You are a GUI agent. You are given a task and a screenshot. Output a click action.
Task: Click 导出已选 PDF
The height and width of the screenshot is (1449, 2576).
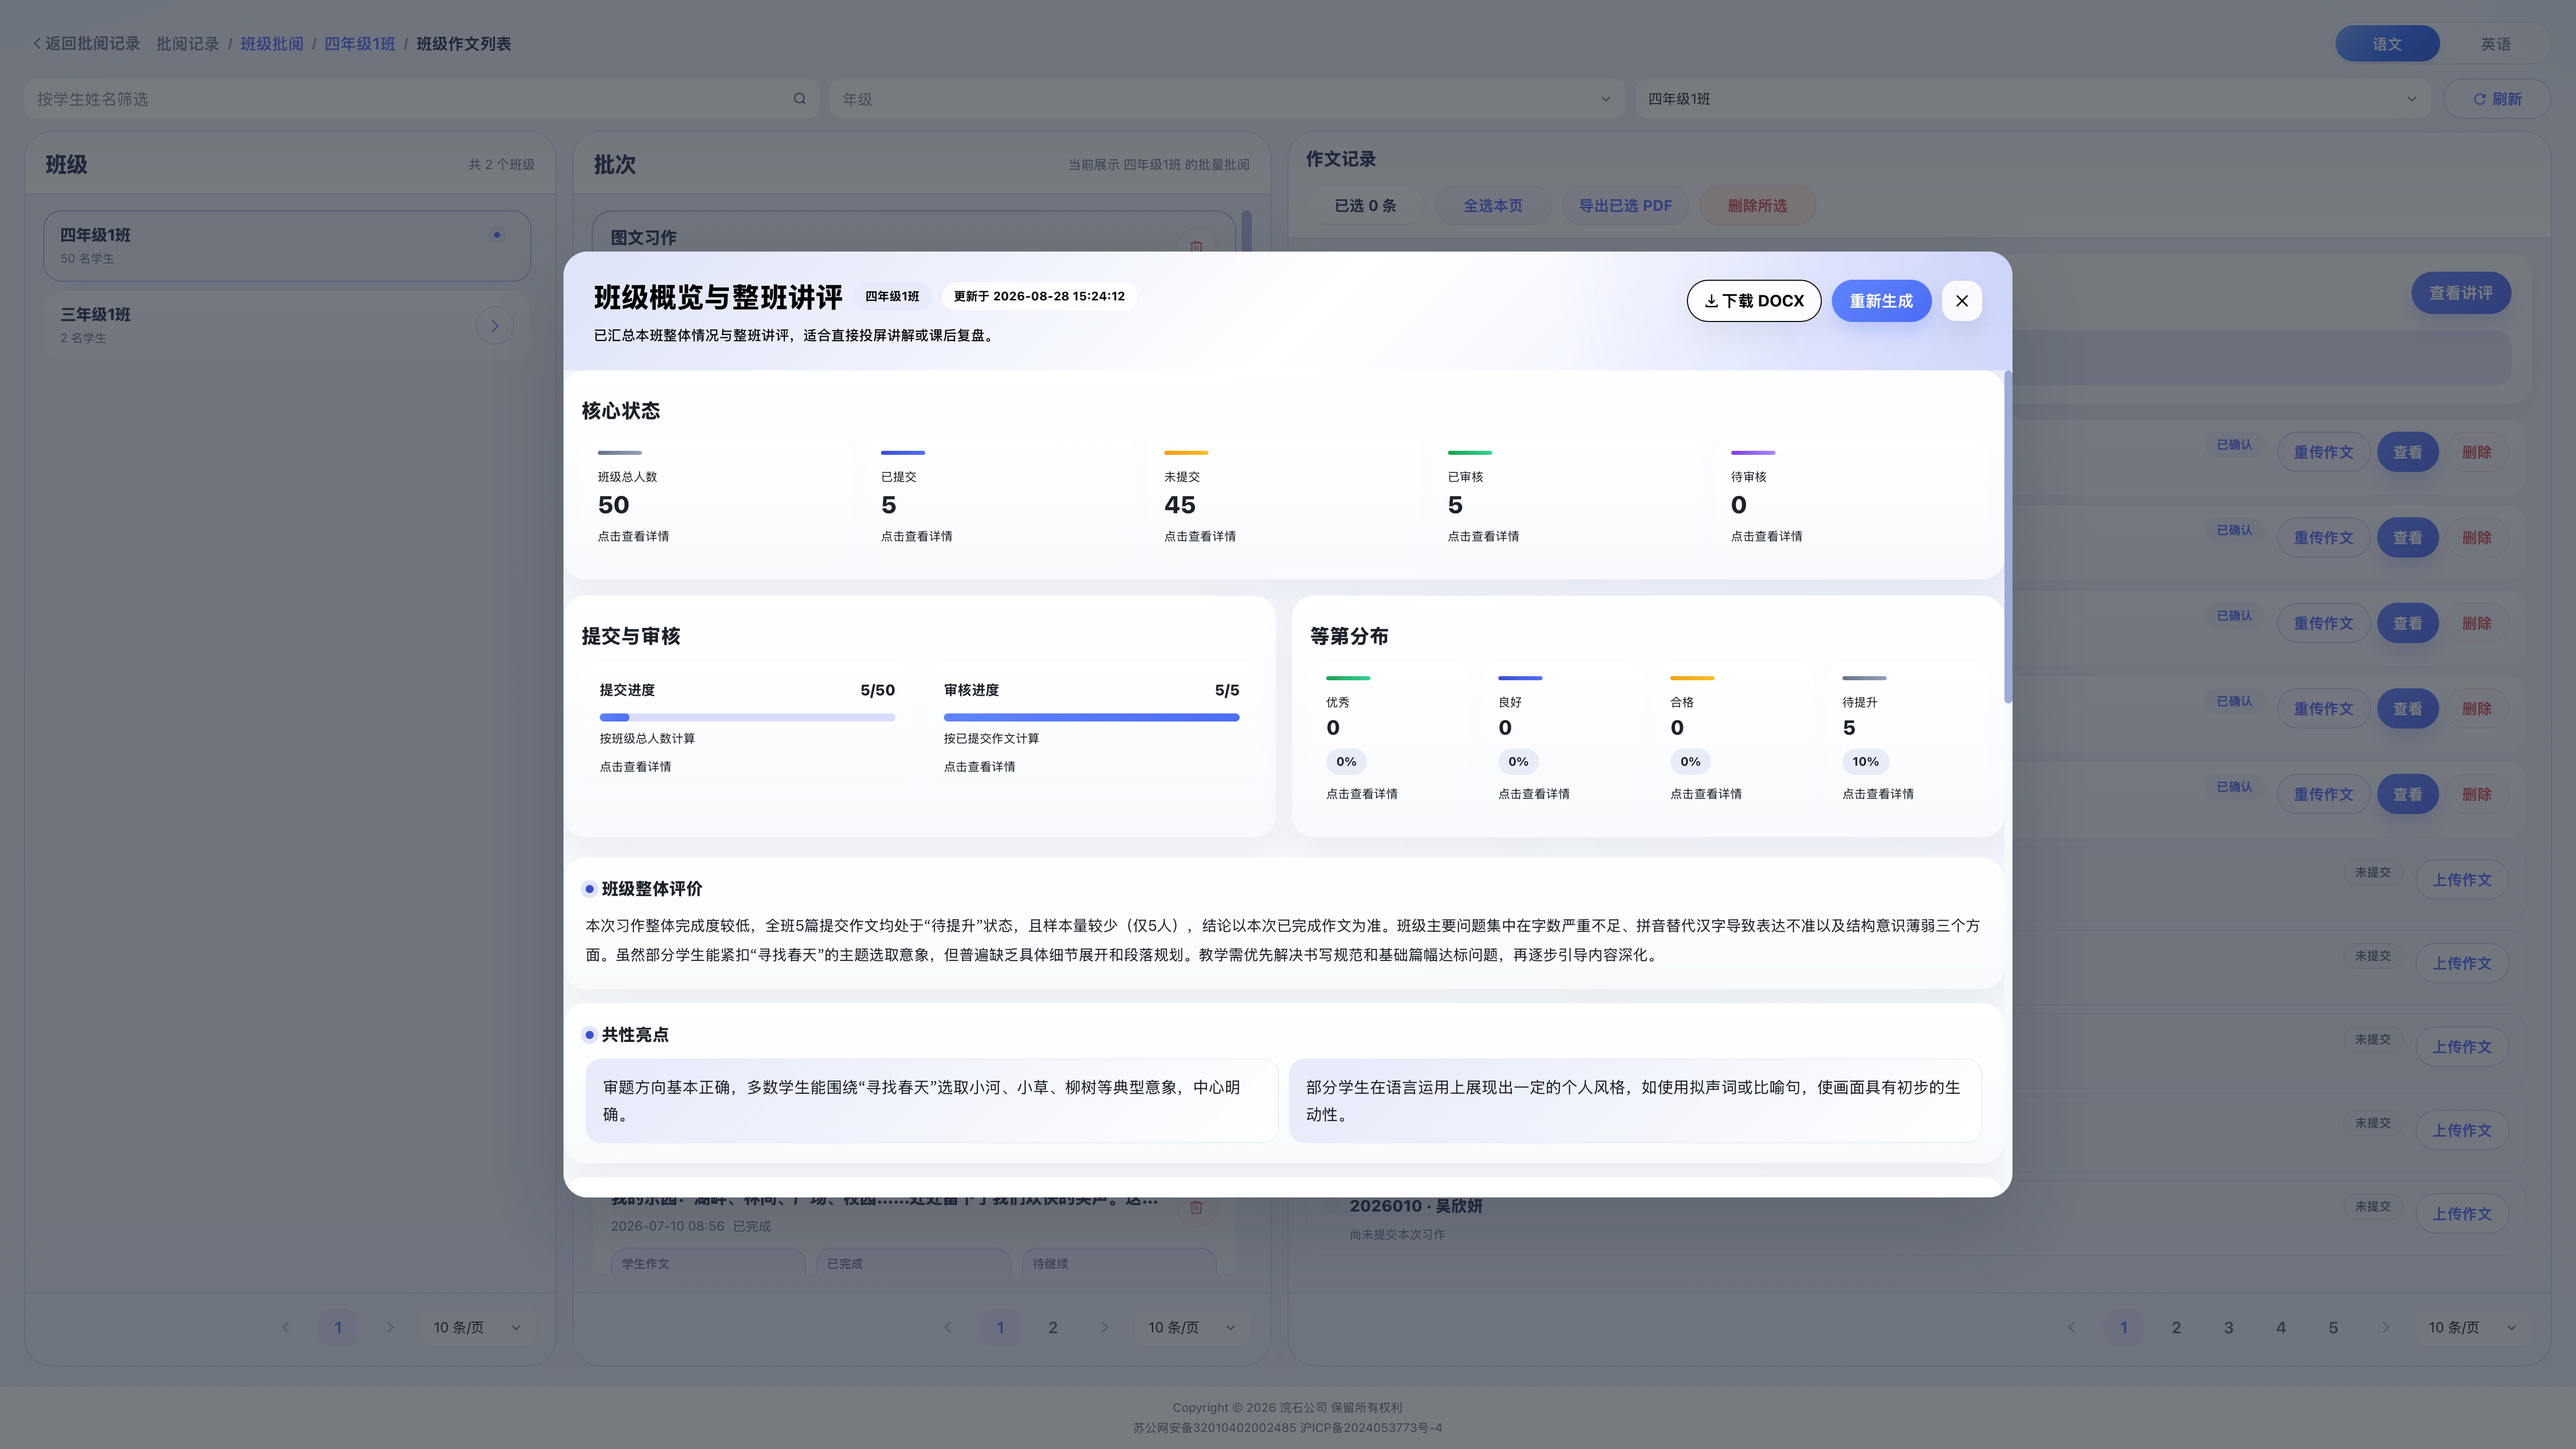pos(1625,206)
